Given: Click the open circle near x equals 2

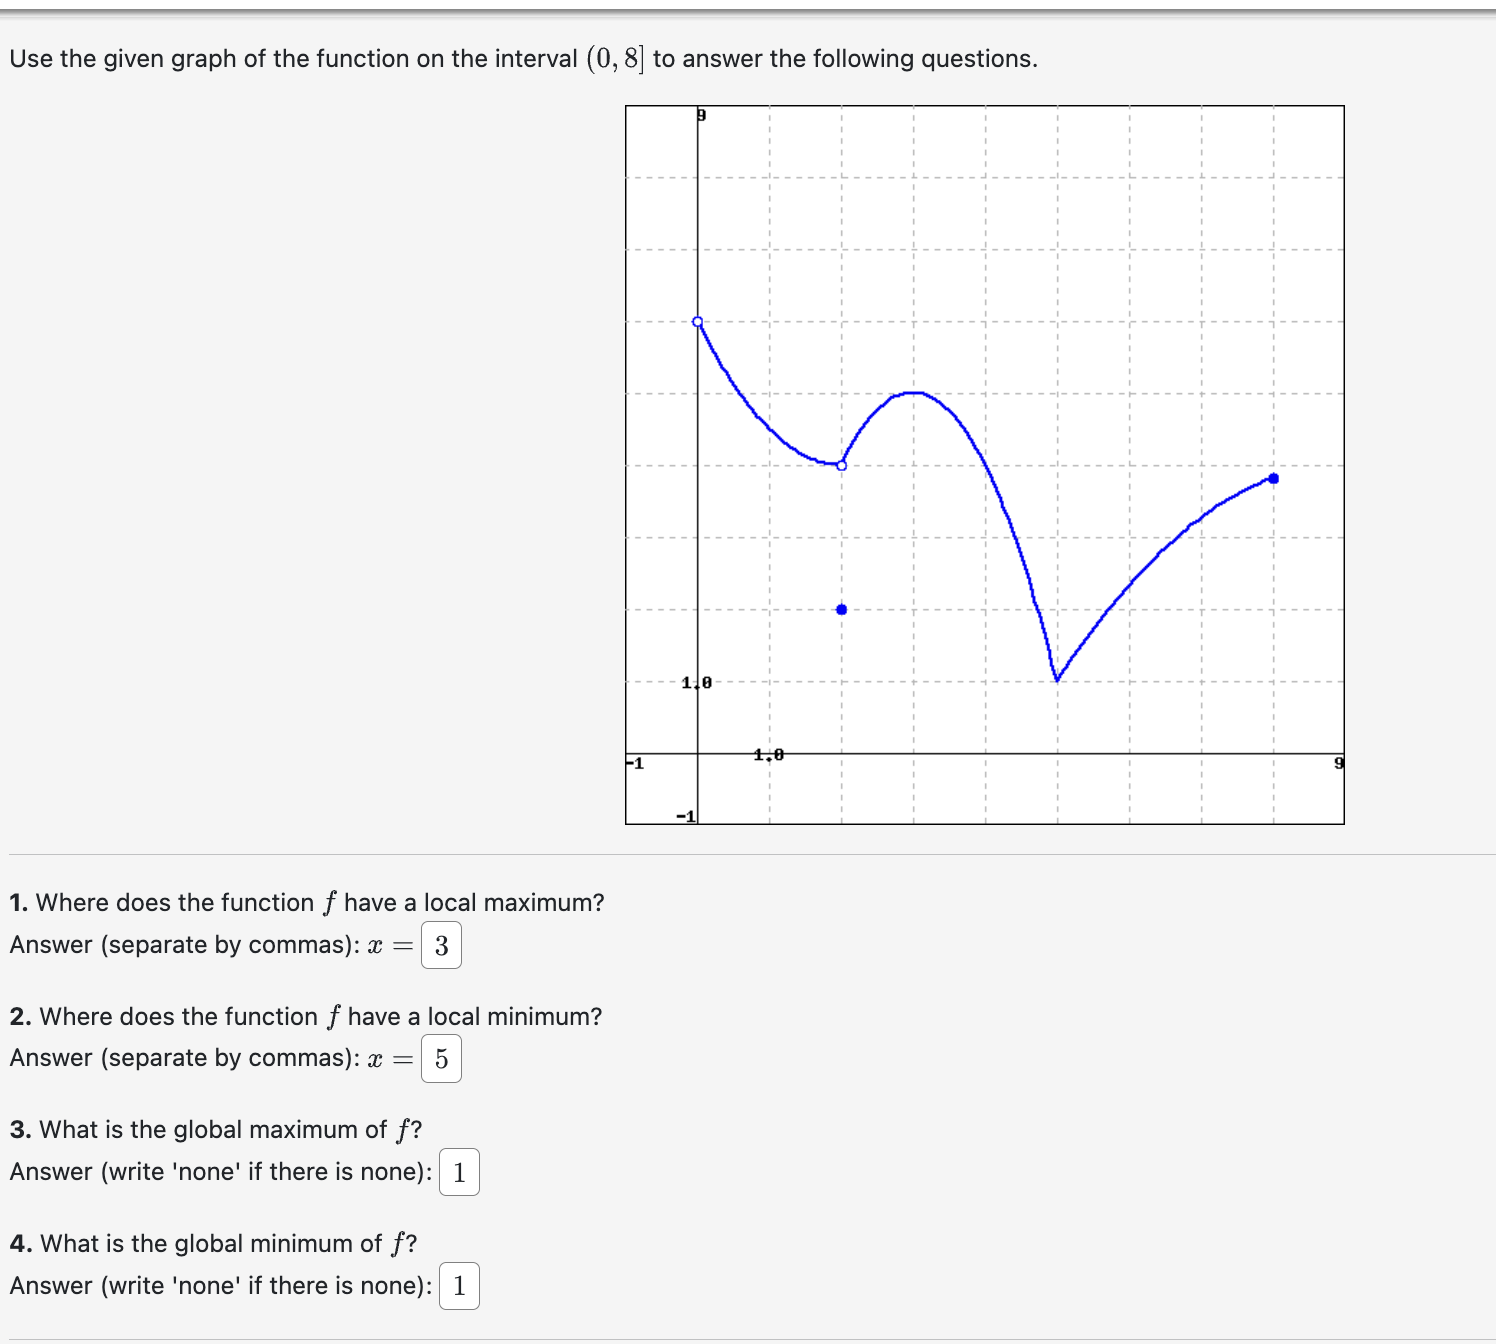Looking at the screenshot, I should click(840, 464).
